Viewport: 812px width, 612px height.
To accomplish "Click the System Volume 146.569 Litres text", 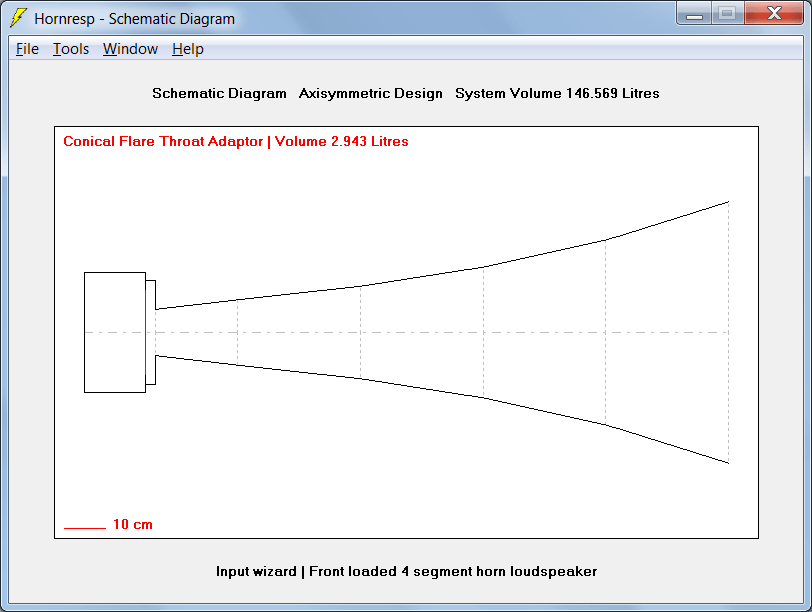I will [x=557, y=93].
